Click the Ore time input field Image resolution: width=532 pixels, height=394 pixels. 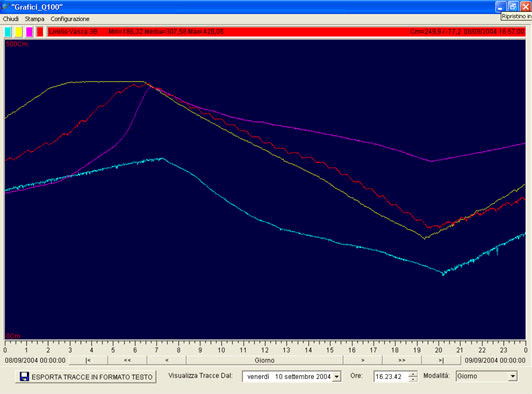click(391, 377)
